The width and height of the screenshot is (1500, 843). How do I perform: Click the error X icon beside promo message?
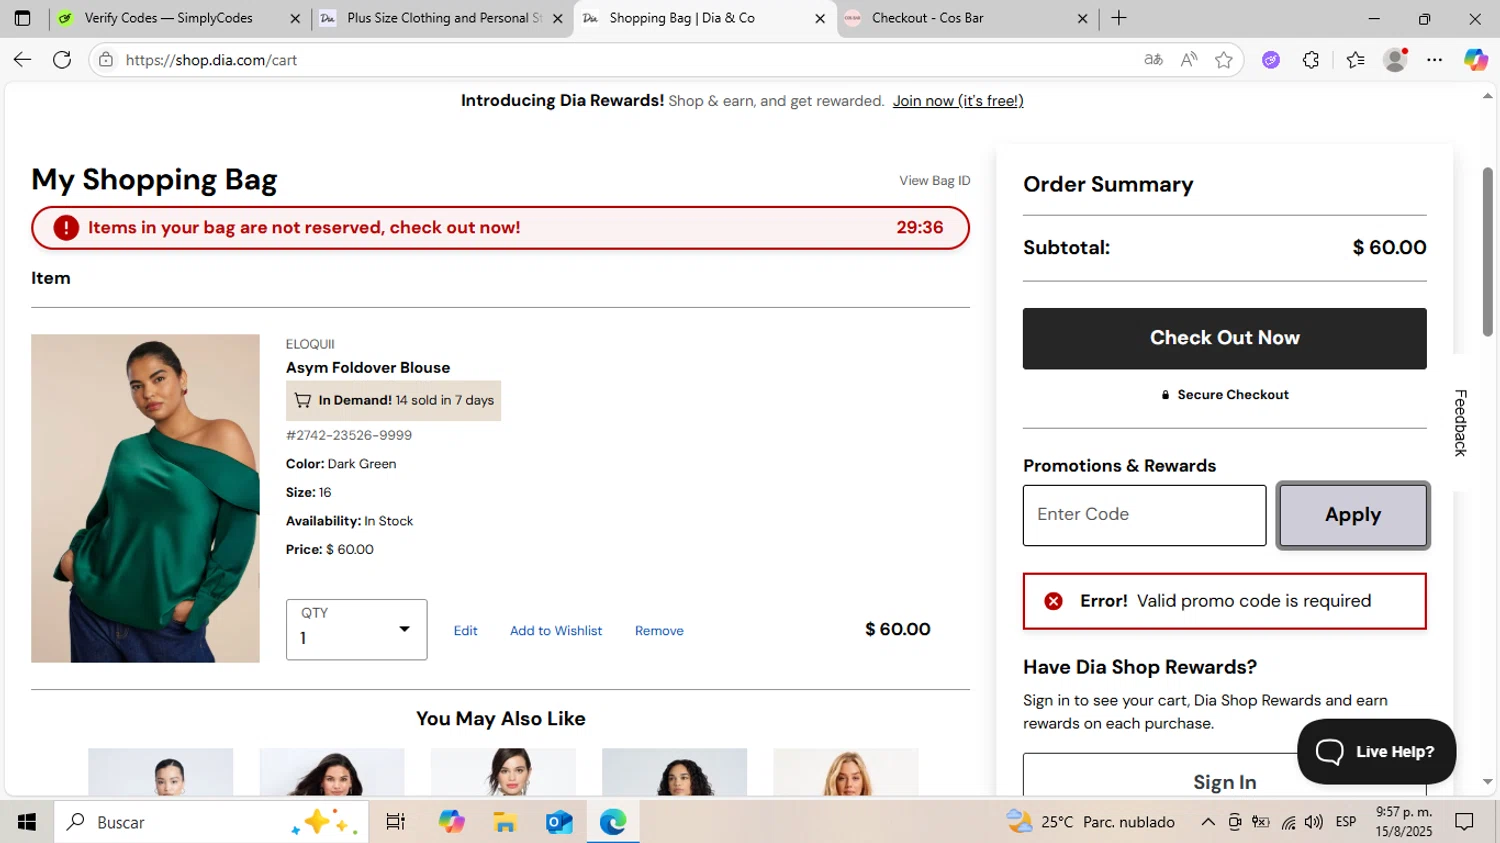(x=1053, y=601)
